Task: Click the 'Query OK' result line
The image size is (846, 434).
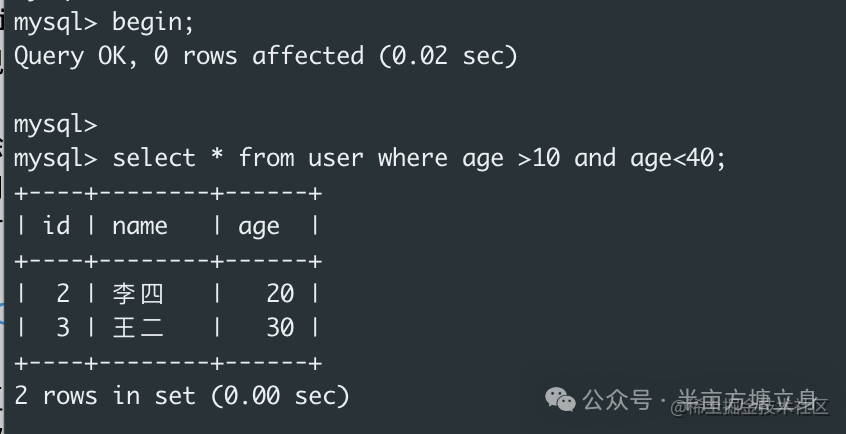Action: pyautogui.click(x=70, y=56)
